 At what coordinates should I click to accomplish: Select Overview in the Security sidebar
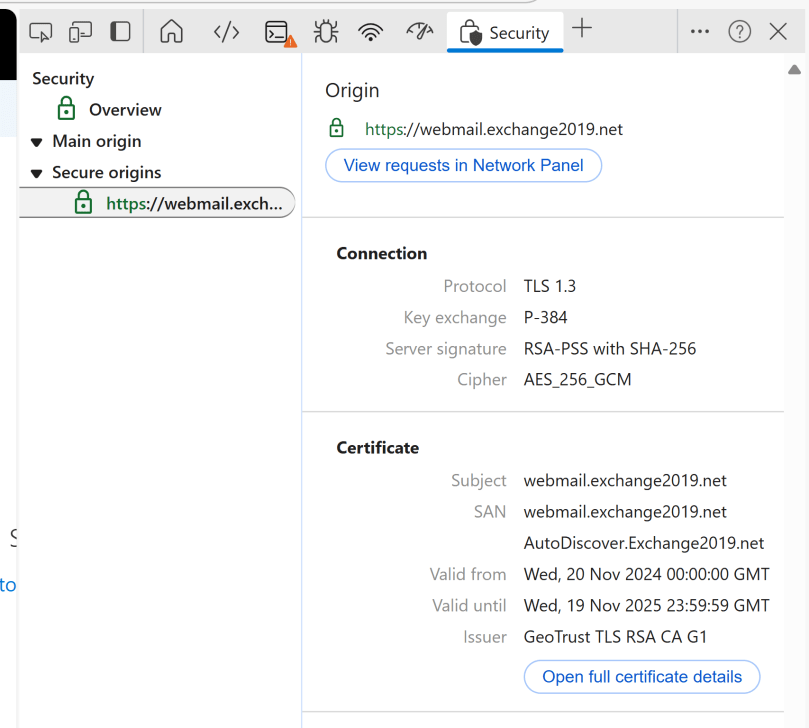(x=124, y=110)
